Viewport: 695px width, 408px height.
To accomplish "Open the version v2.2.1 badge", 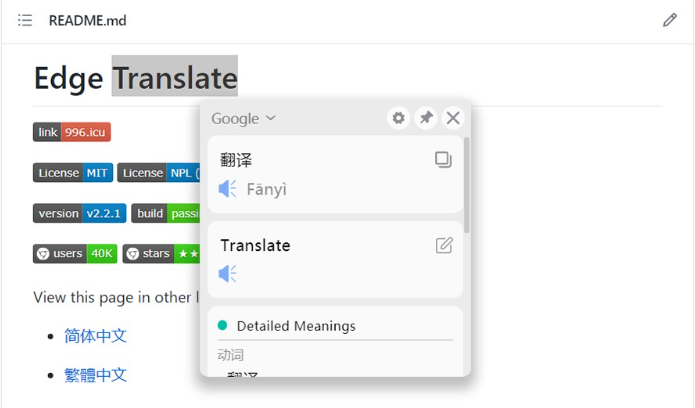I will pos(79,213).
